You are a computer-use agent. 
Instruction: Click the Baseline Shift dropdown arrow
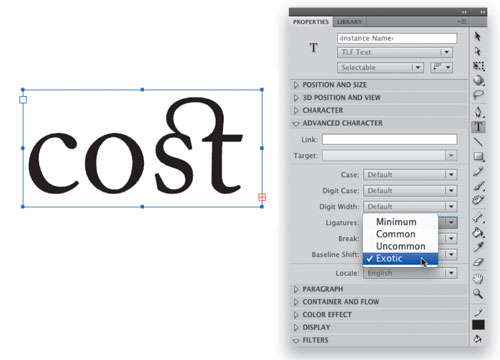click(451, 254)
